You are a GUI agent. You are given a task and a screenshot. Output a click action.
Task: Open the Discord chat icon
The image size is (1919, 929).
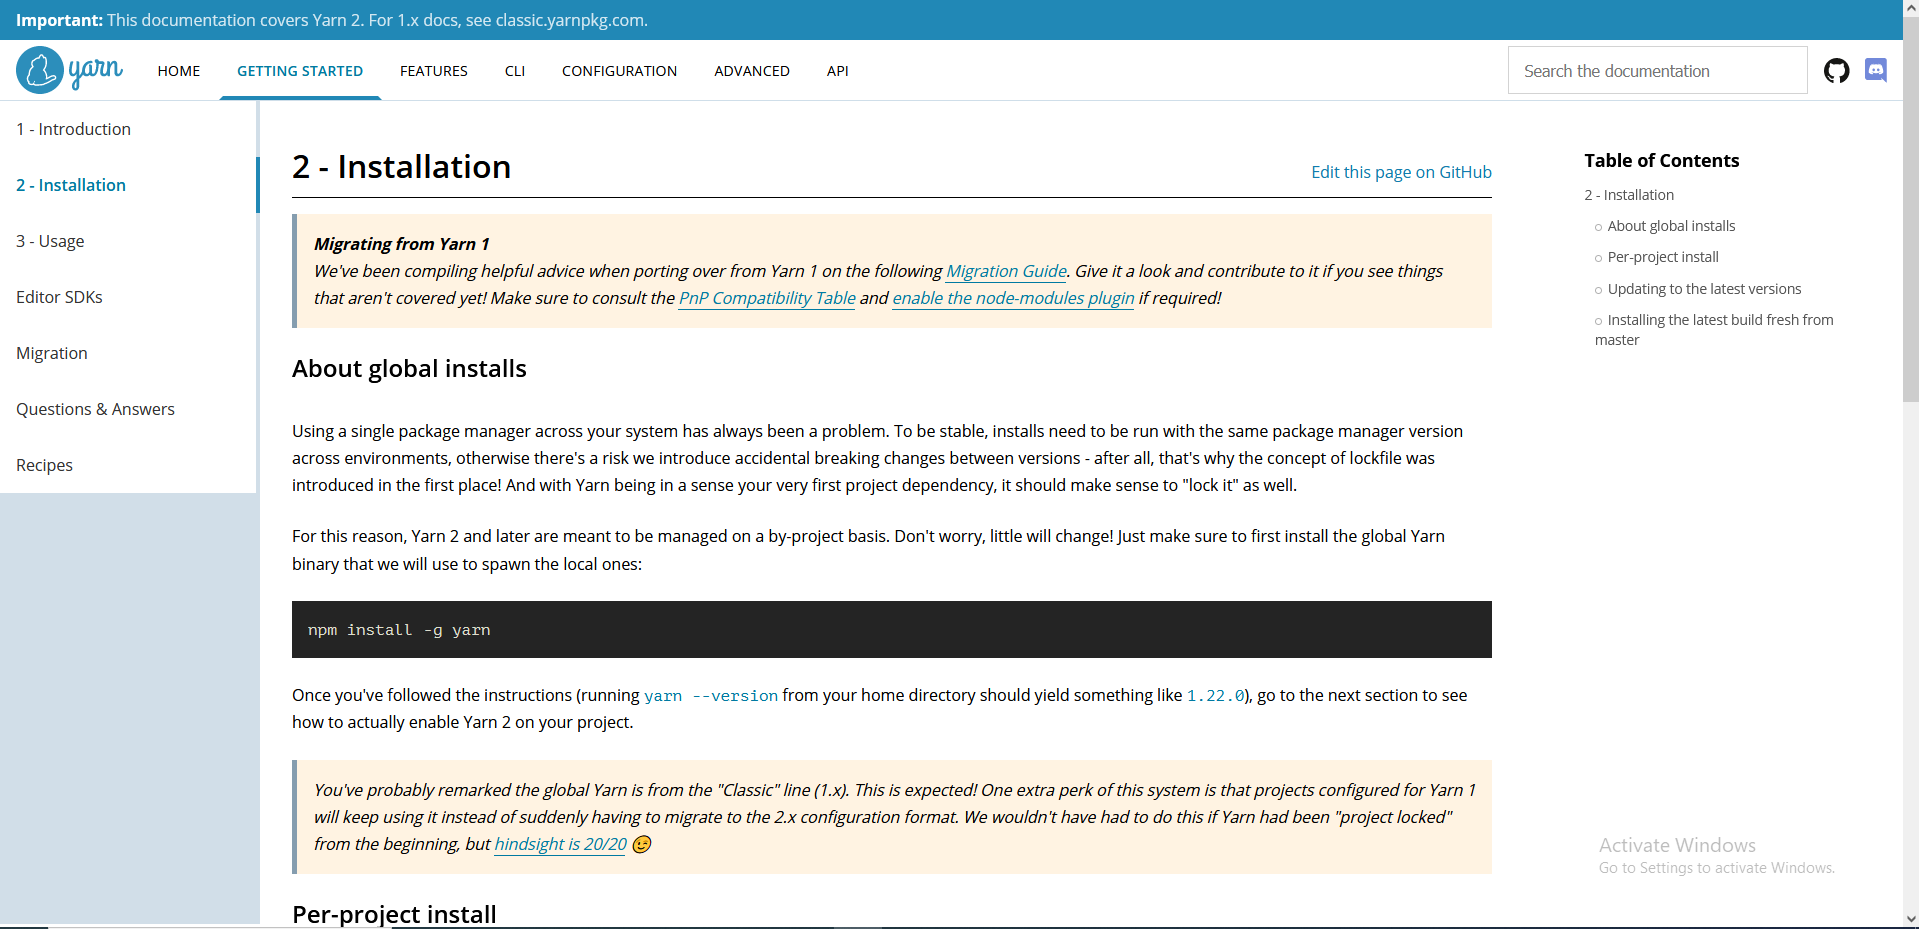[x=1876, y=71]
